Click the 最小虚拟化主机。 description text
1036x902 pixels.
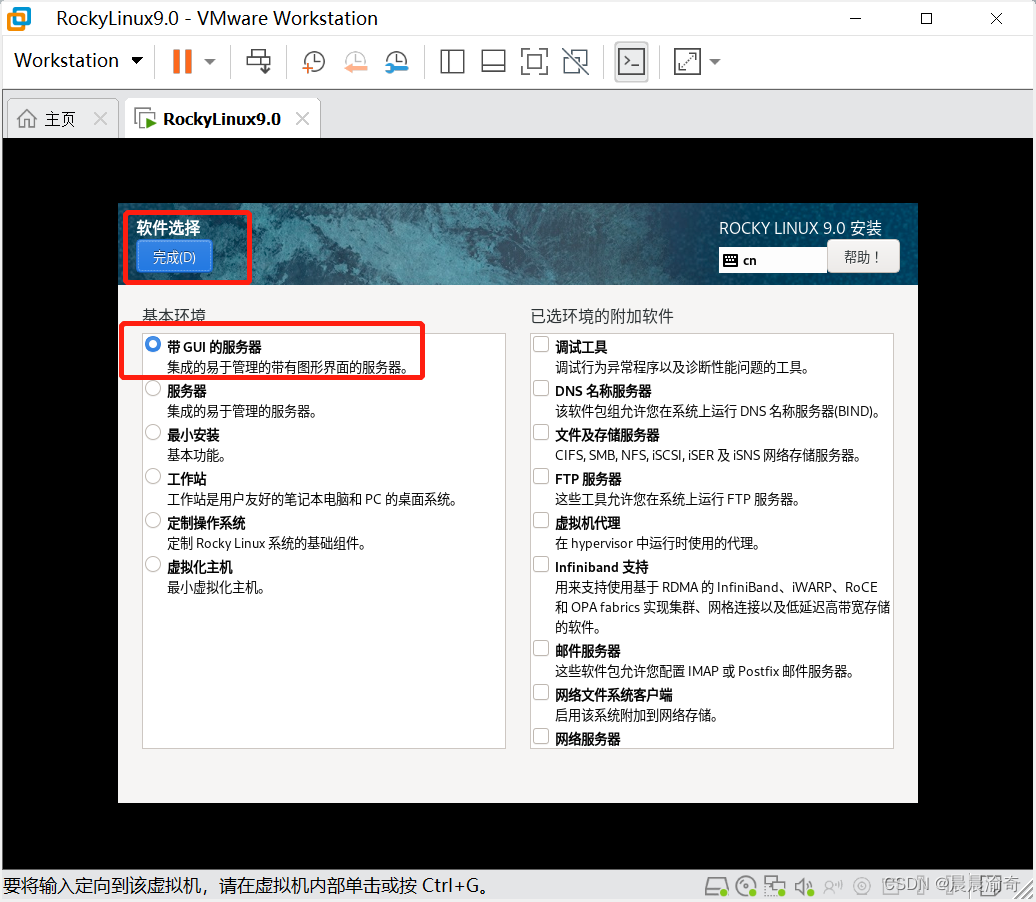click(215, 587)
